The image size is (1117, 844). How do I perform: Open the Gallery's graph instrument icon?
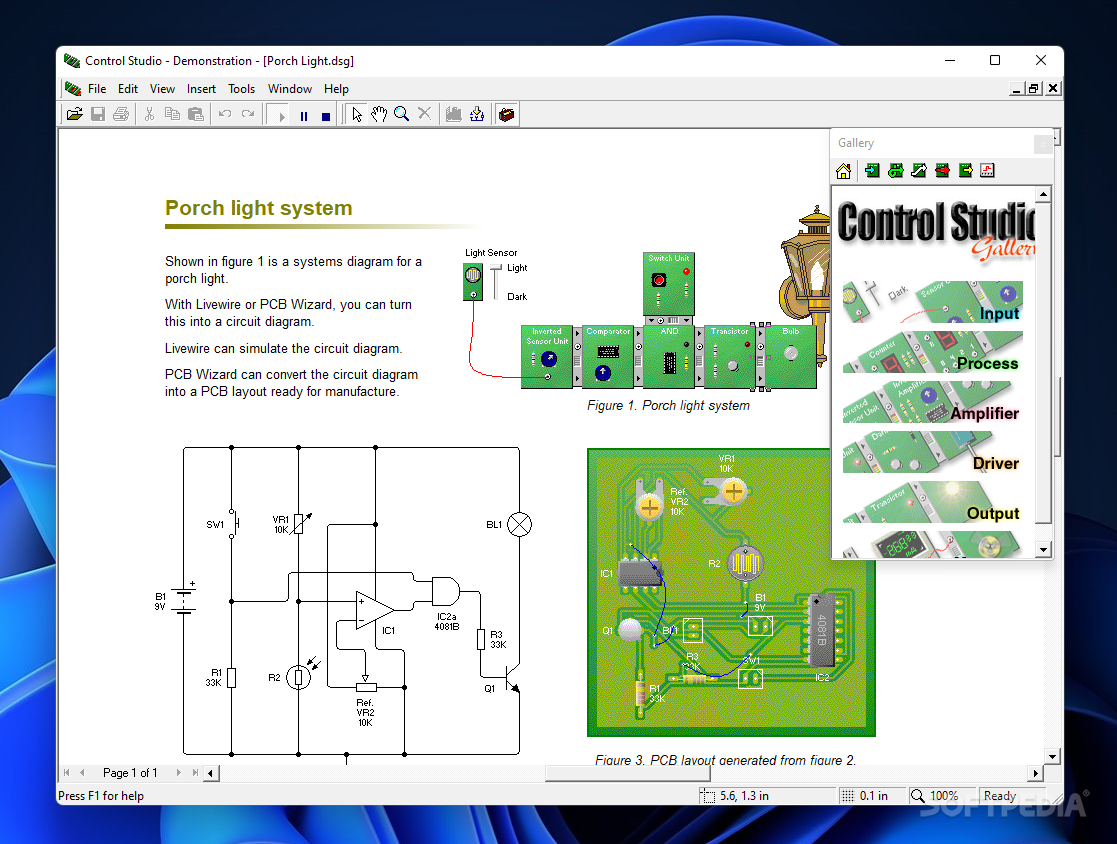click(x=987, y=170)
